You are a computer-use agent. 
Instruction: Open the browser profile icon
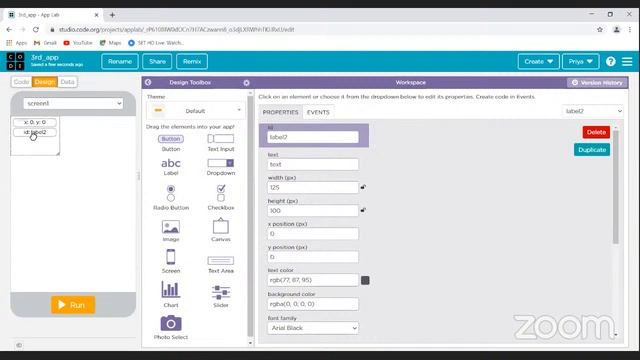[617, 29]
